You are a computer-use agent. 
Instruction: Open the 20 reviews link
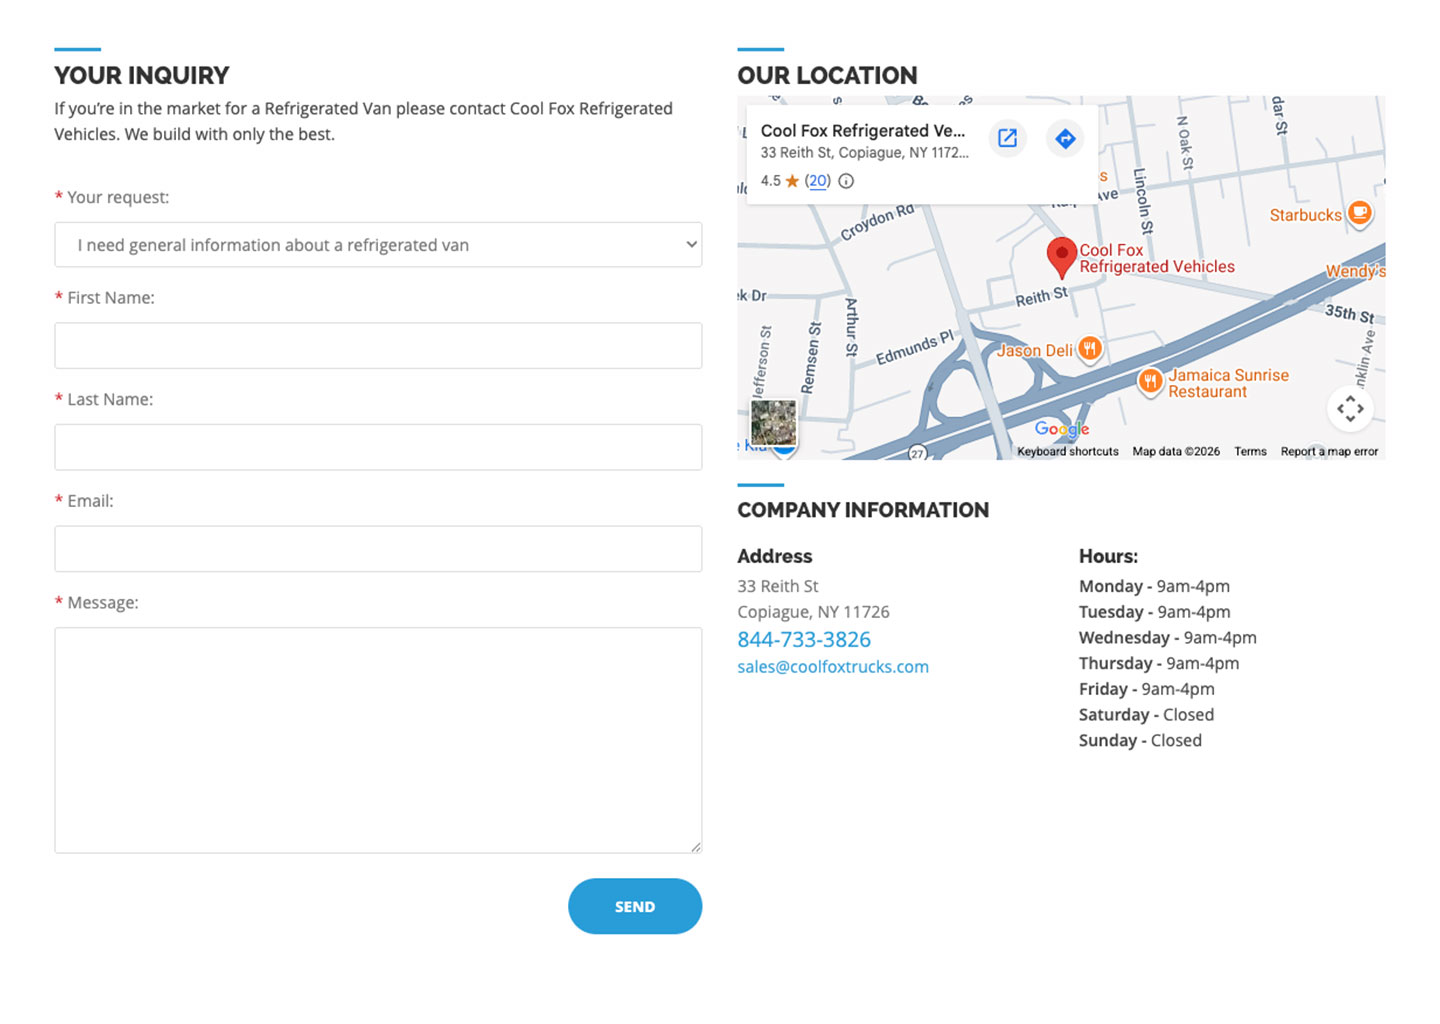point(818,181)
